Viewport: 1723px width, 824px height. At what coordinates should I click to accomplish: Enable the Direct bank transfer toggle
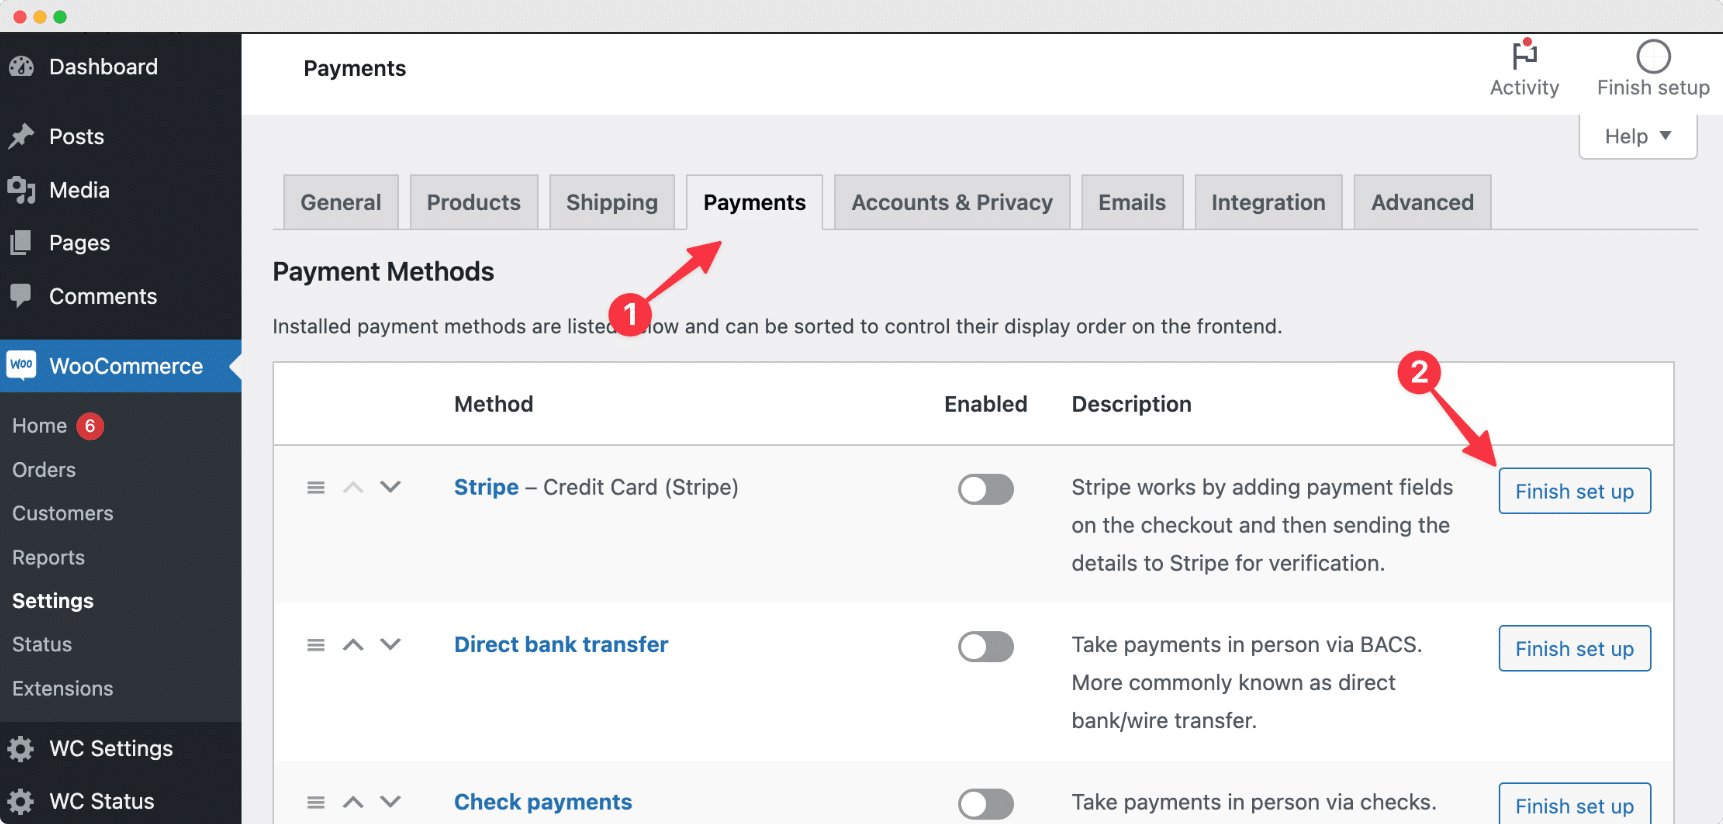[985, 646]
